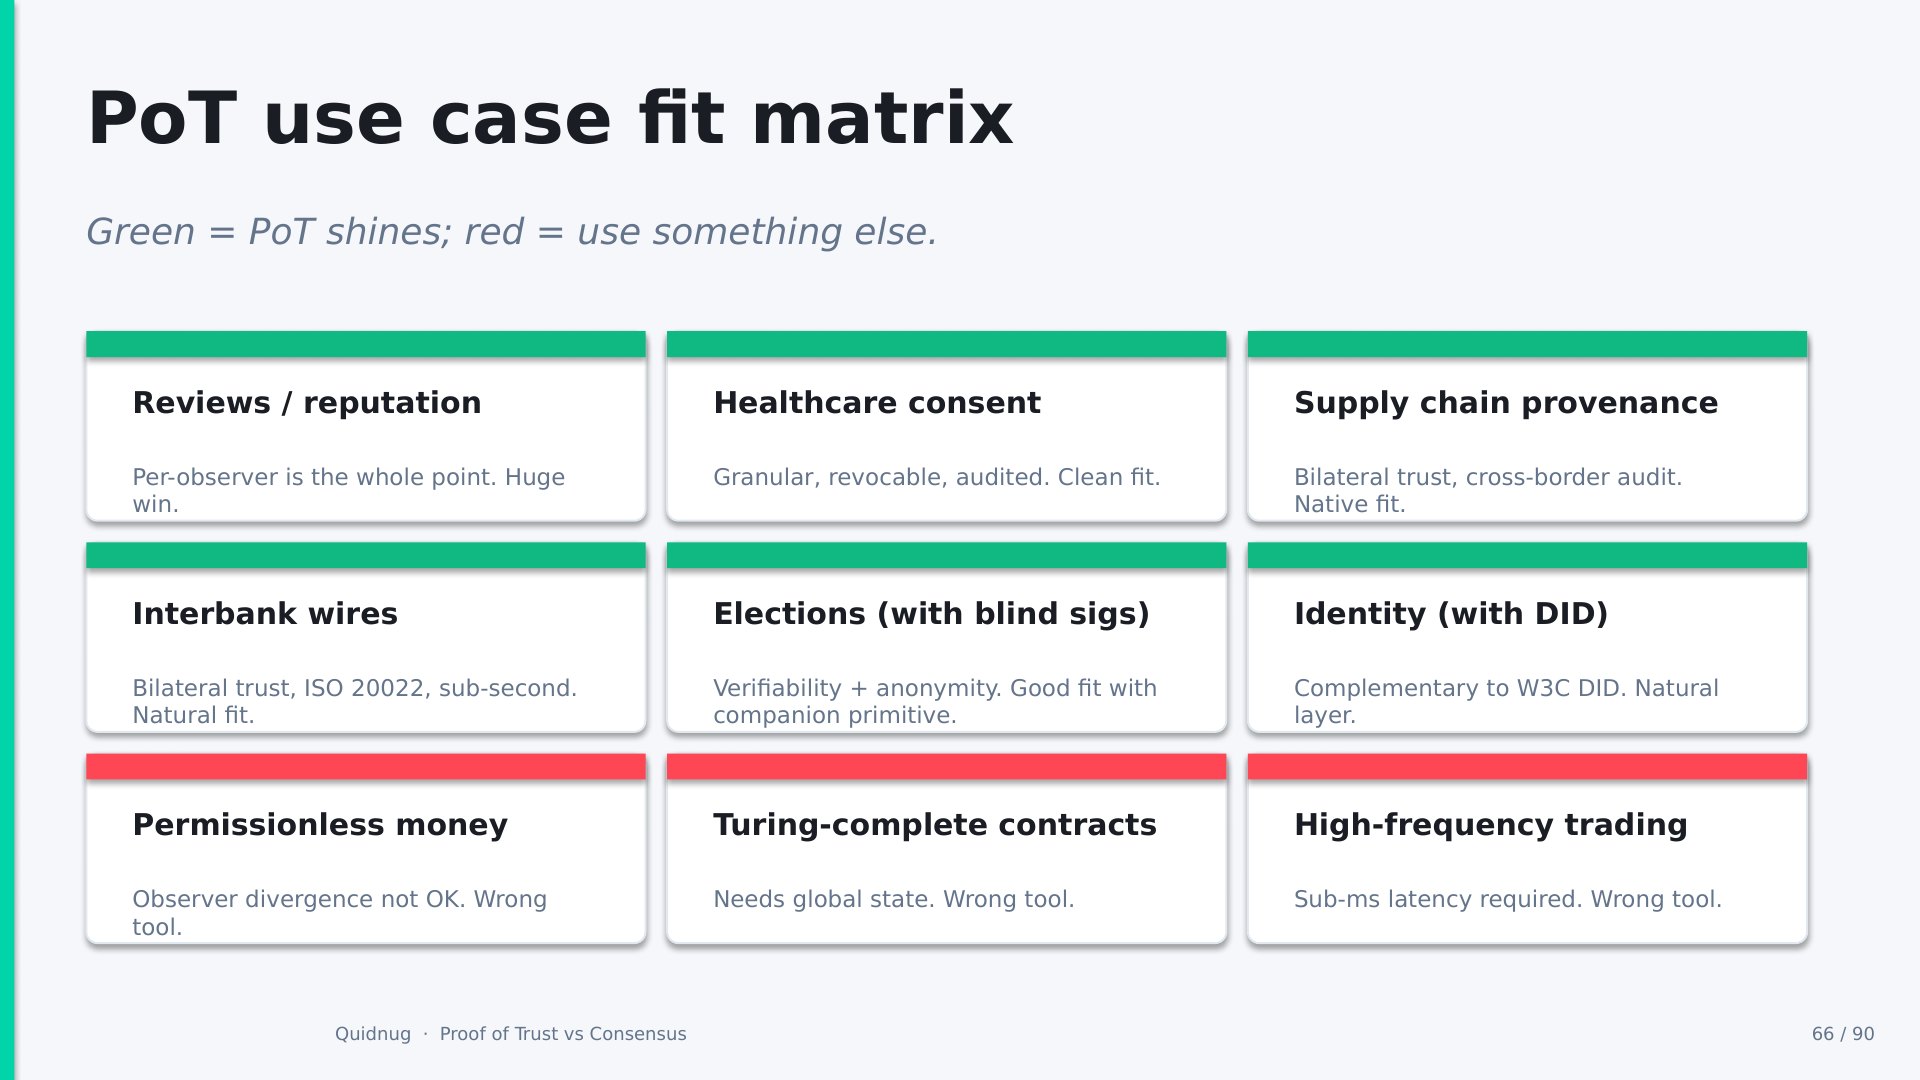Select the 'Permissionless money' card heading
Screen dimensions: 1920x1080
click(320, 825)
